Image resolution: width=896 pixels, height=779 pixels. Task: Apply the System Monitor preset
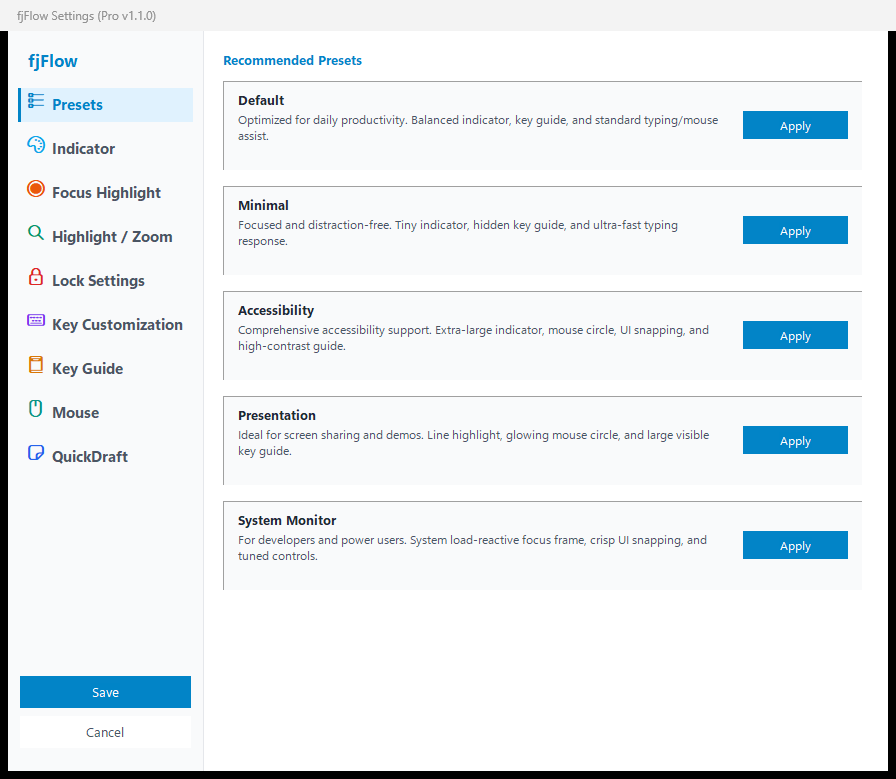tap(795, 545)
